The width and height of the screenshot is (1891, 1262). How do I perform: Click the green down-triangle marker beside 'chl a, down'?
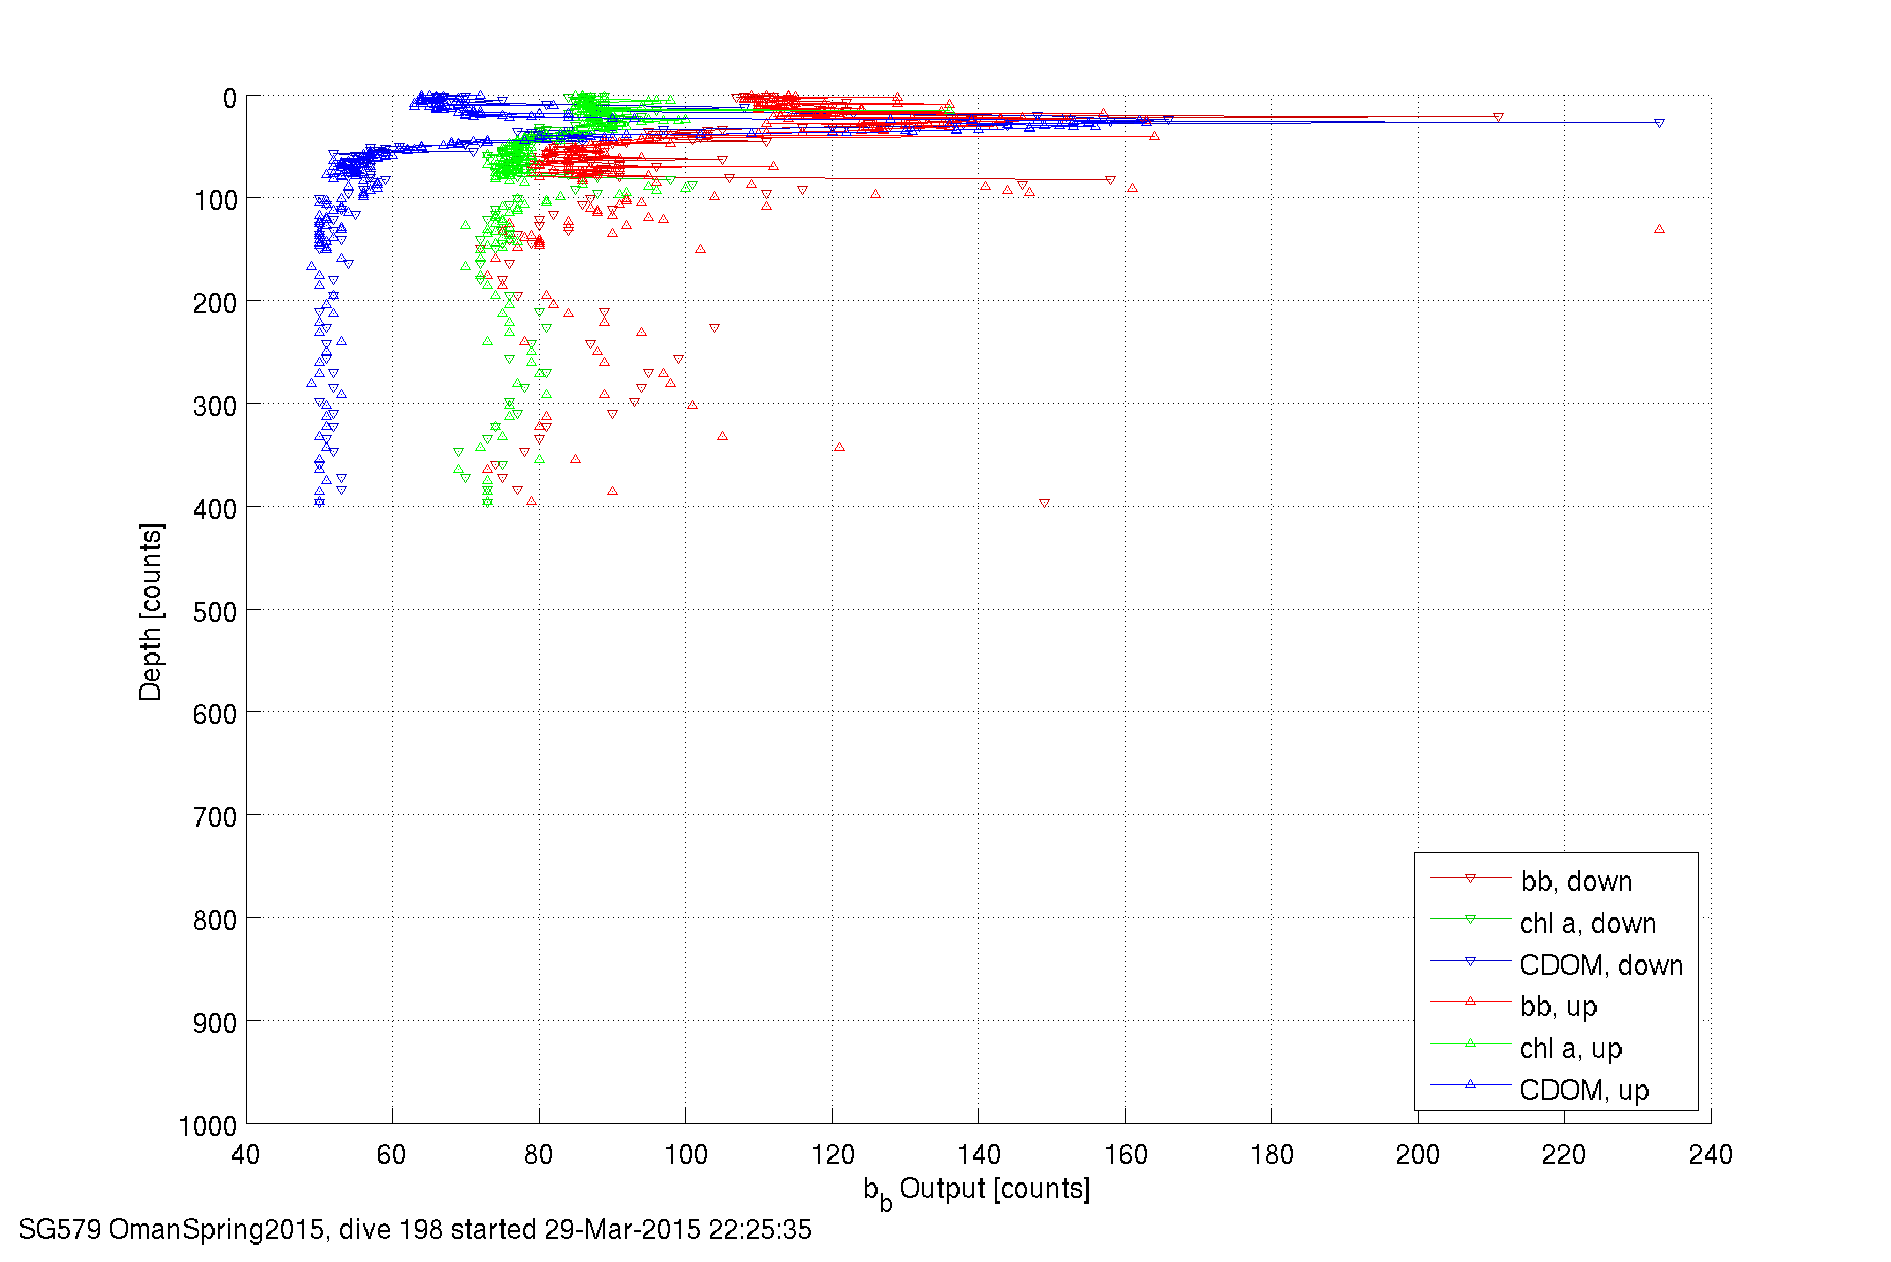[1470, 920]
